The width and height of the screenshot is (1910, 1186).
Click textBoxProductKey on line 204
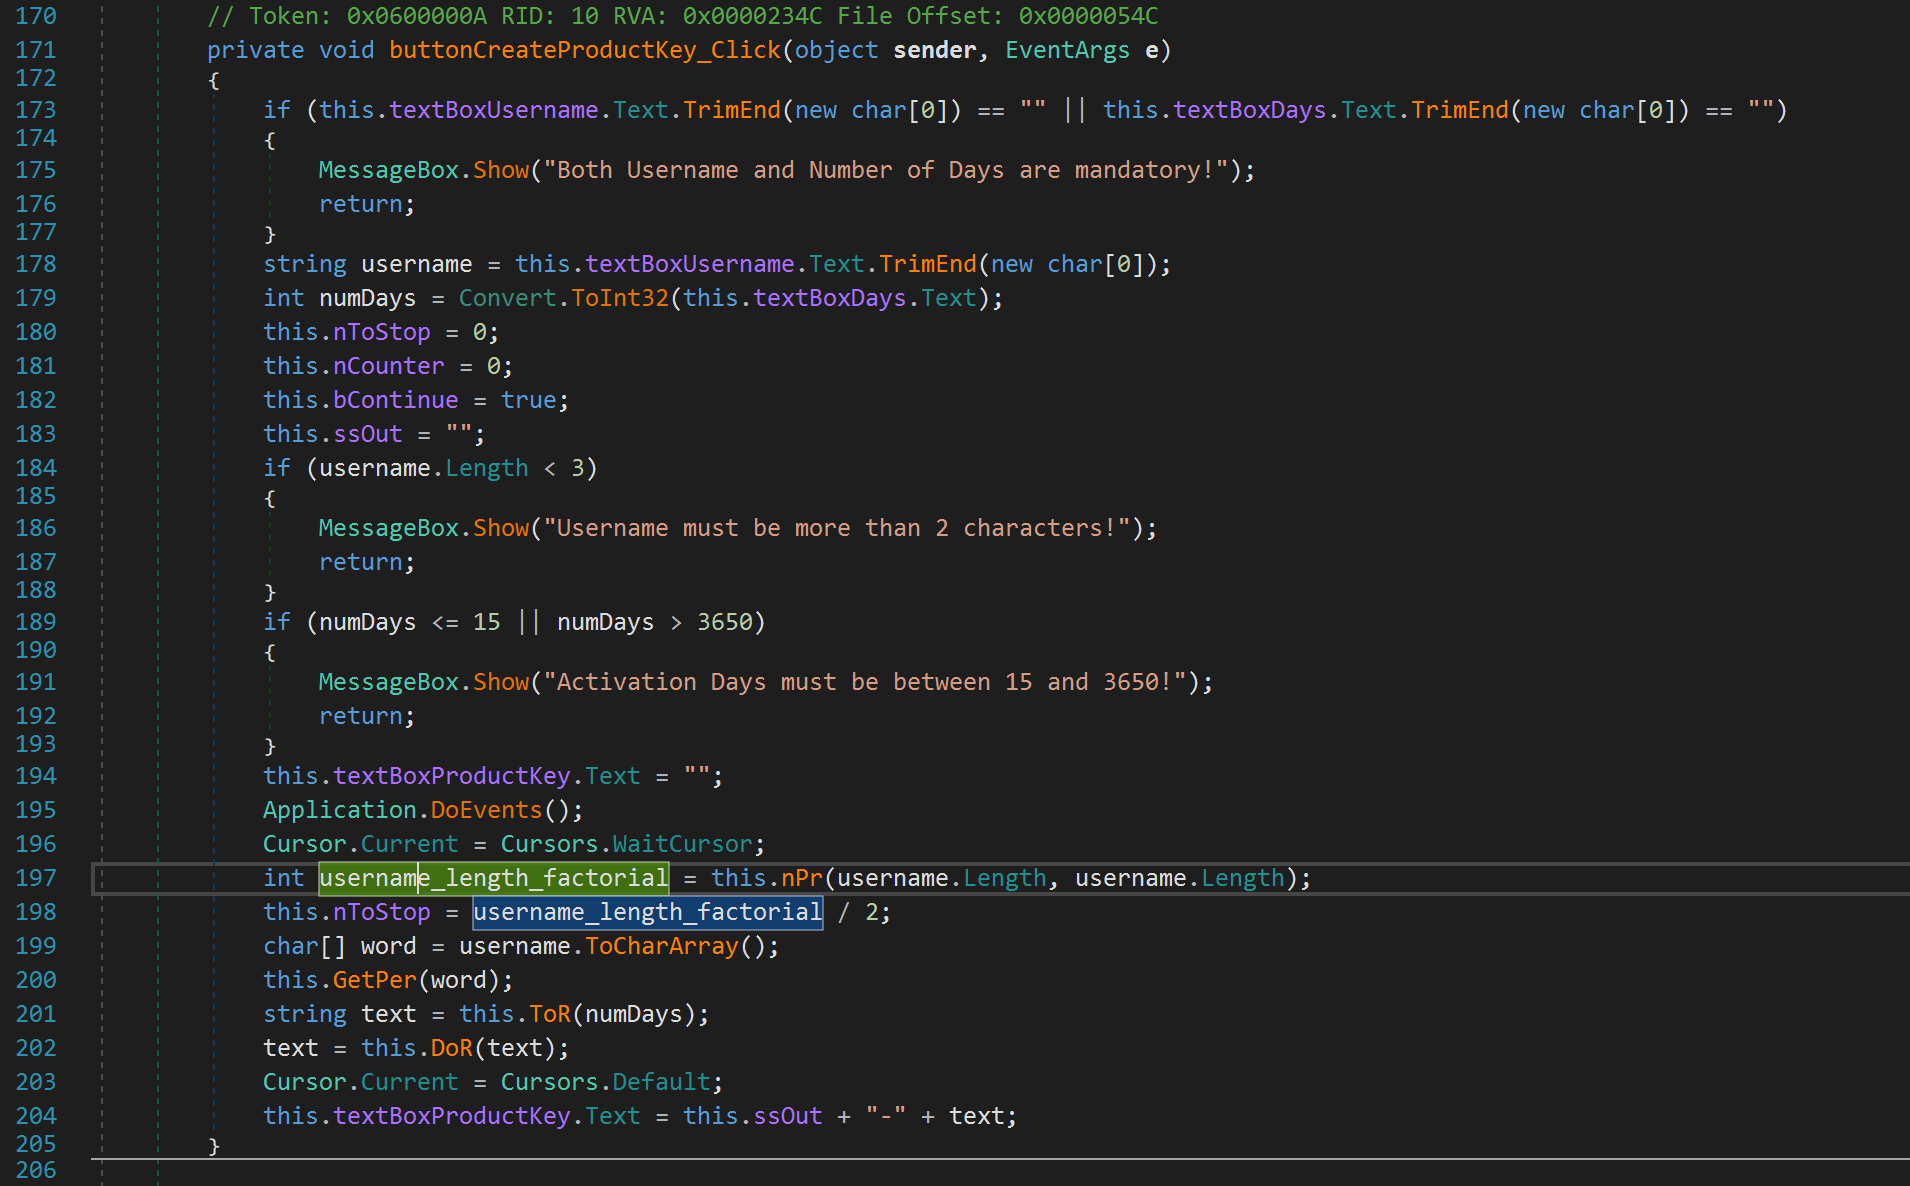(x=452, y=1116)
